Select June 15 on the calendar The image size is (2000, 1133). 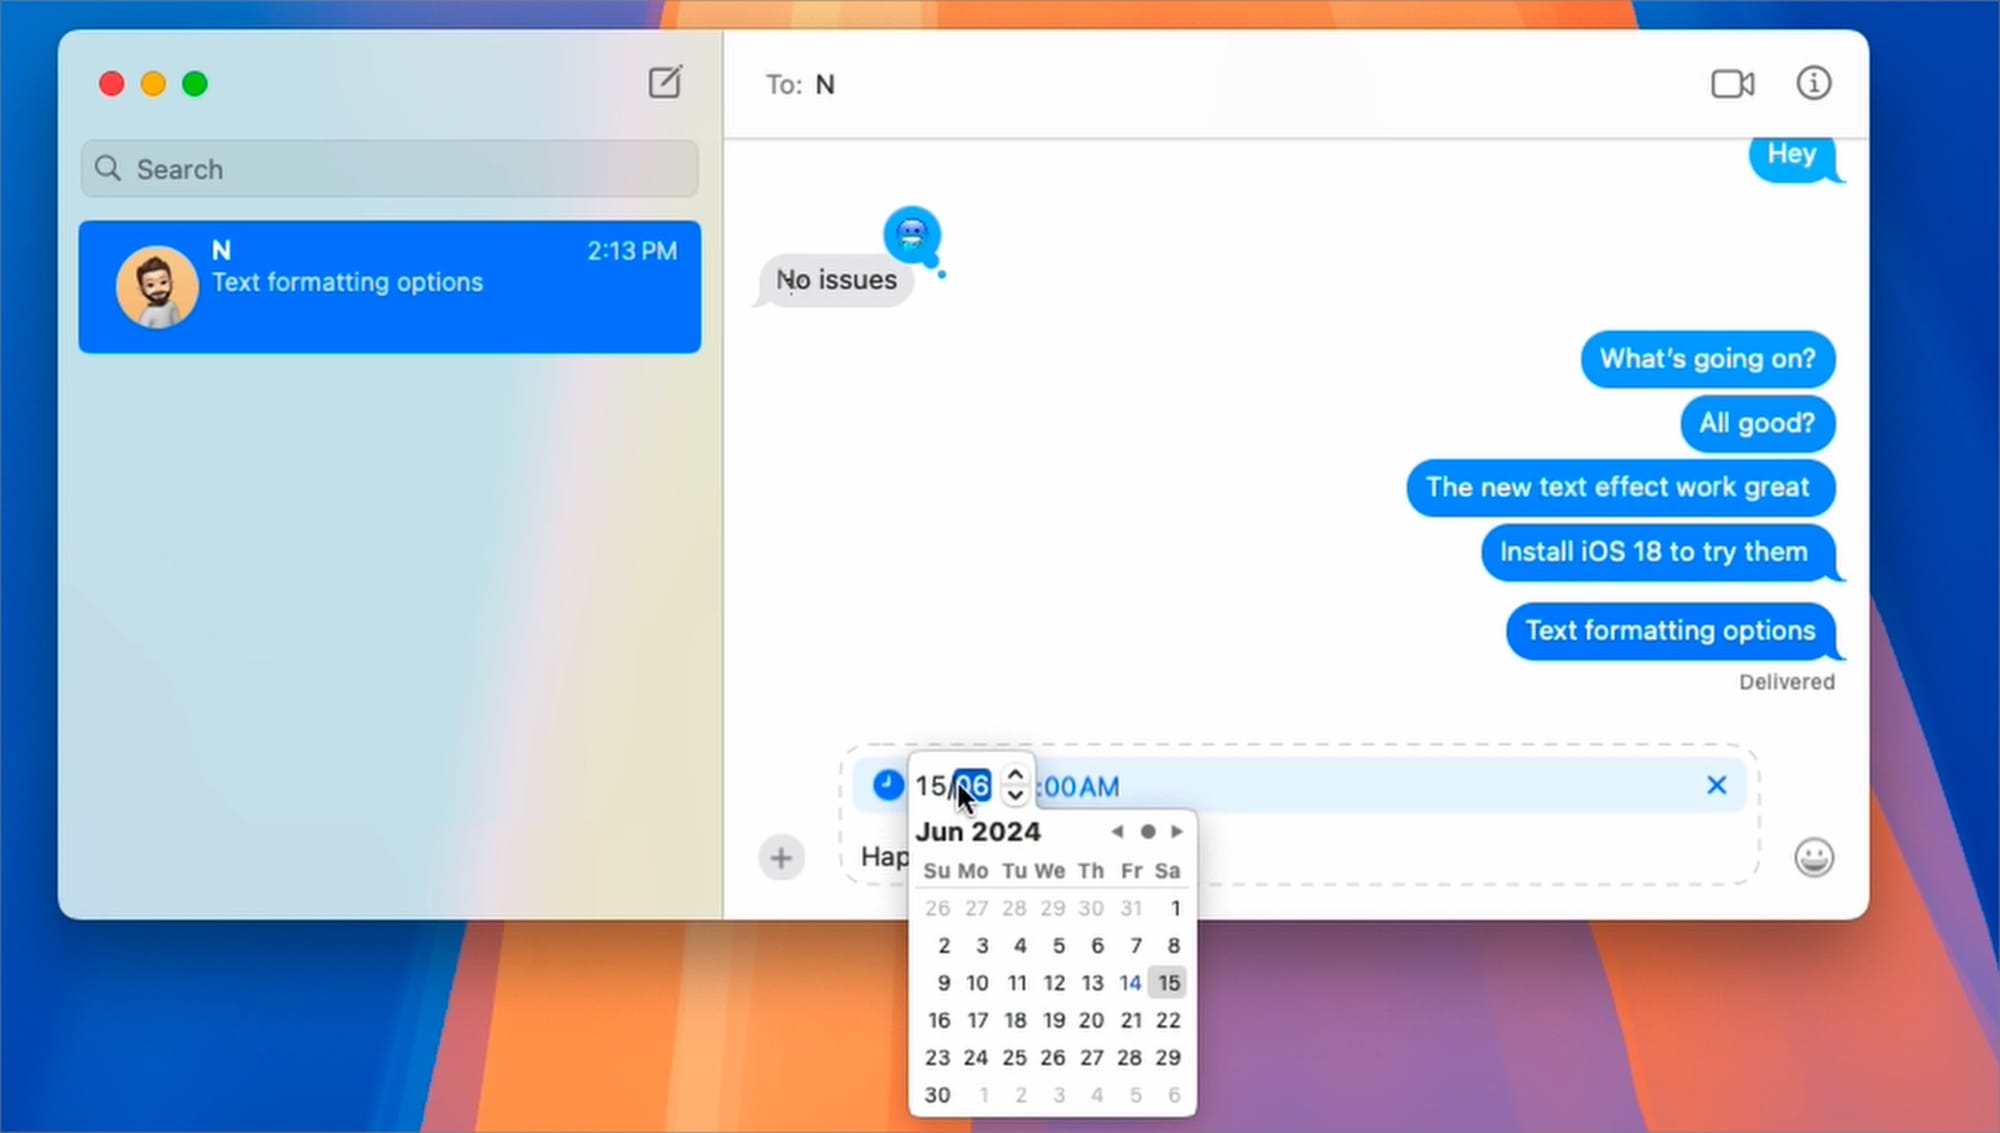click(x=1168, y=982)
